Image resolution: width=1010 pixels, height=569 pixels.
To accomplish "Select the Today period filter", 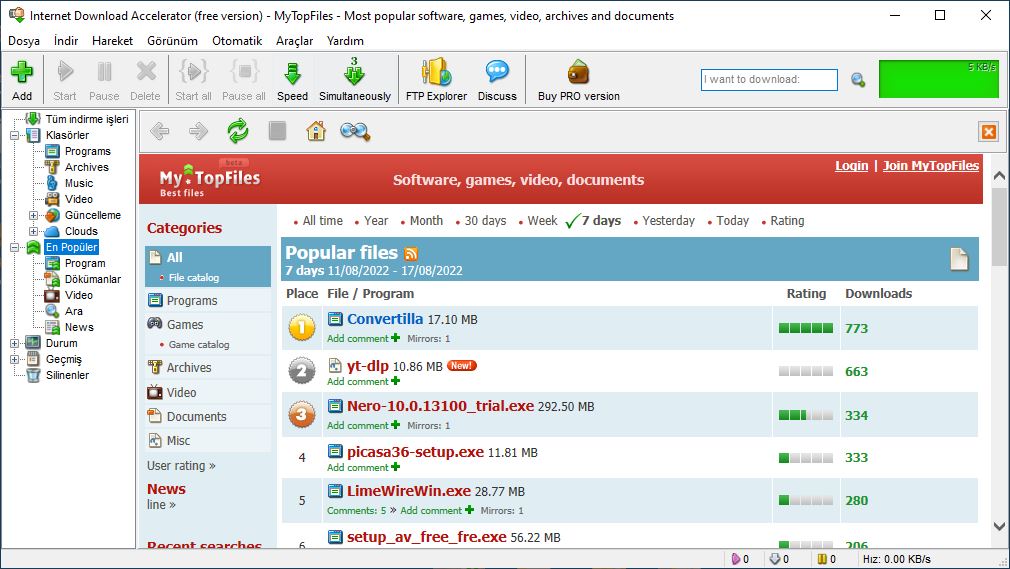I will point(733,220).
